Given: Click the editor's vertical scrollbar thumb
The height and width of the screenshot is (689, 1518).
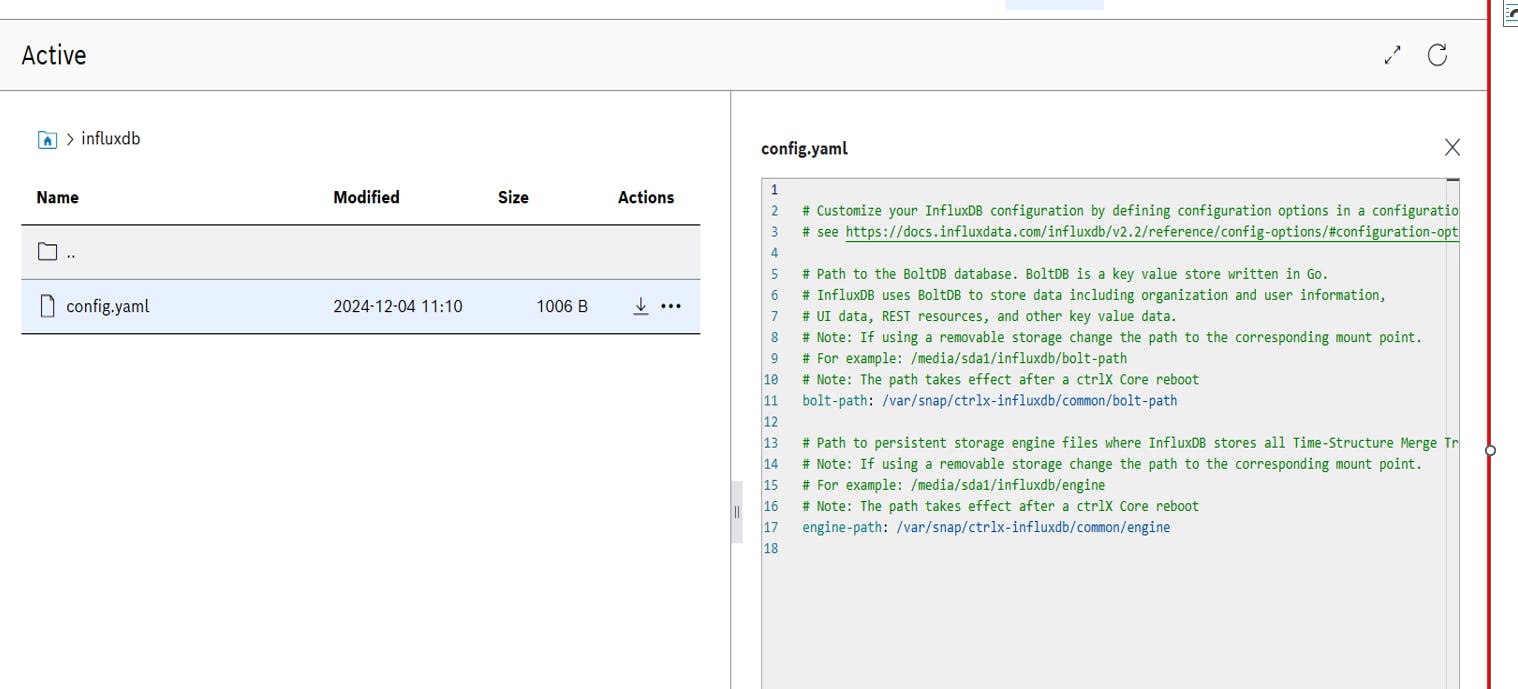Looking at the screenshot, I should click(1453, 181).
